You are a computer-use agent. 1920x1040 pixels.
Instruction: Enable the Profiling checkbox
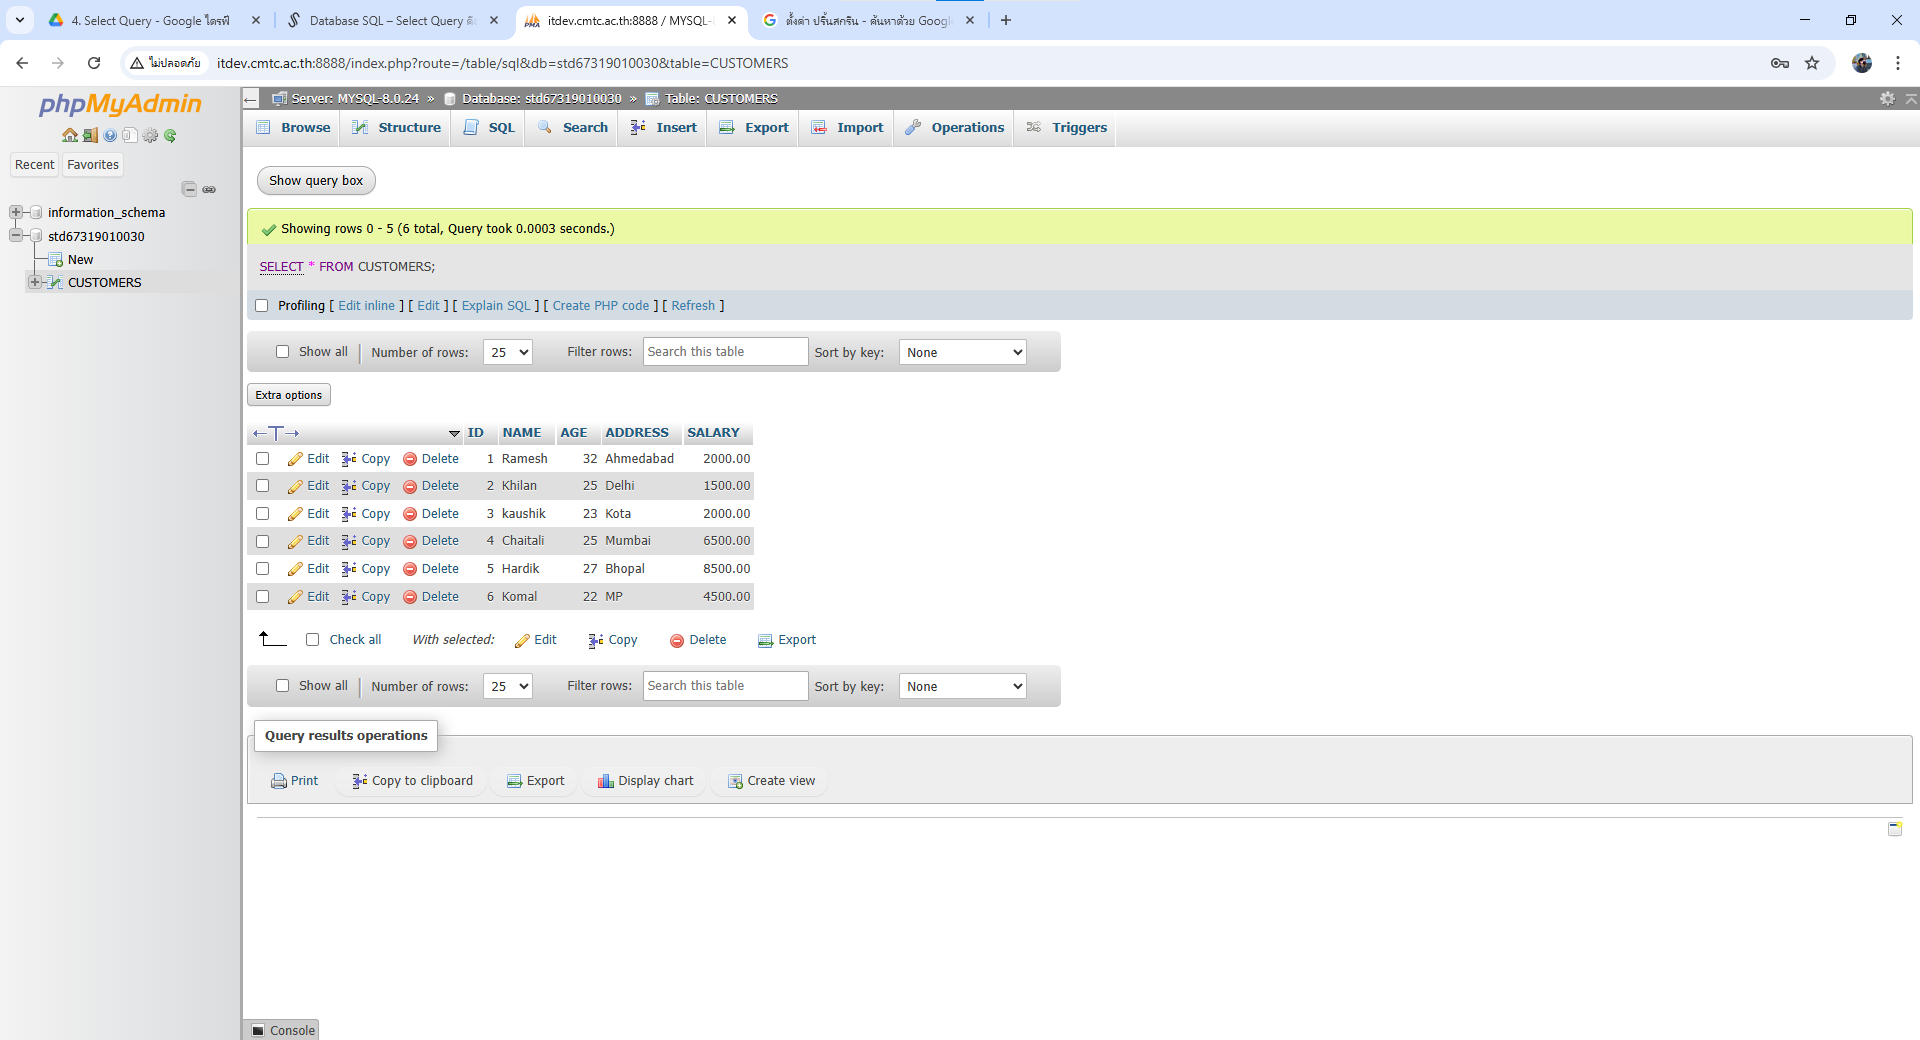point(262,306)
